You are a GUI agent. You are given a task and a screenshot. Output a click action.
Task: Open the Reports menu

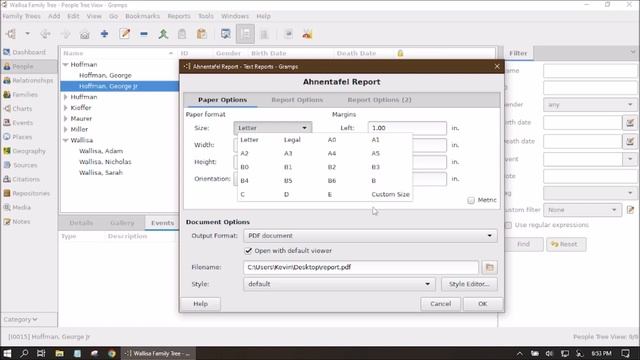click(179, 16)
